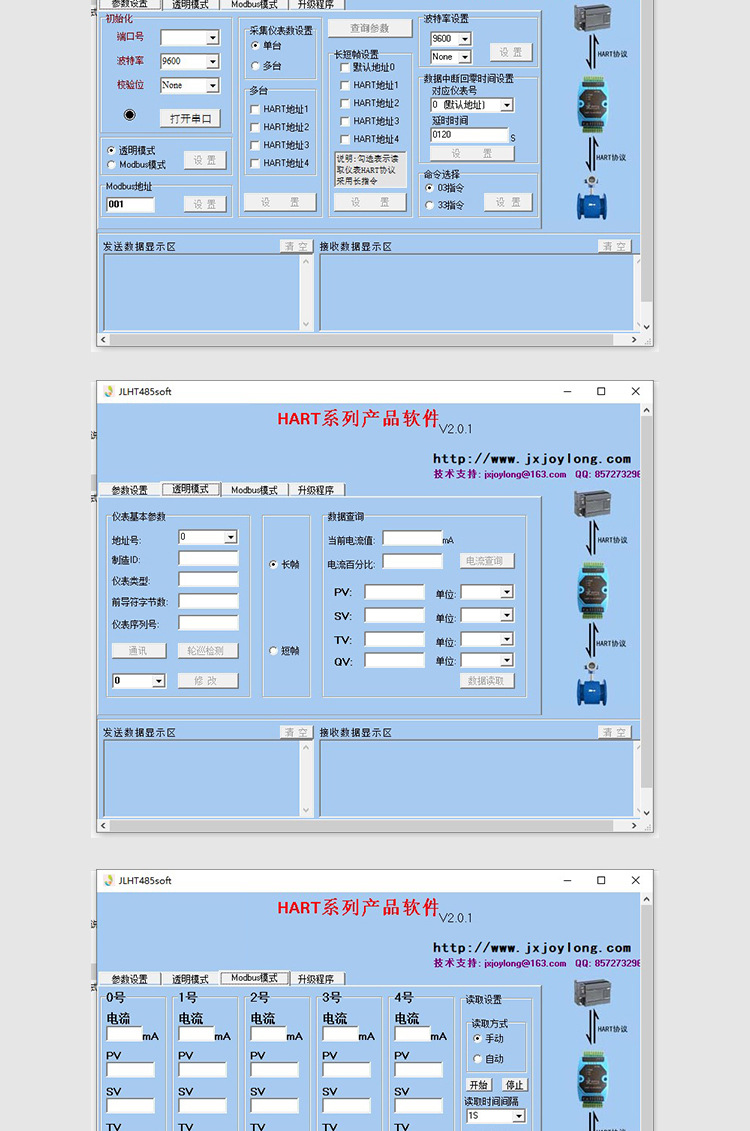The width and height of the screenshot is (750, 1131).
Task: Click the 数据读取 button
Action: pyautogui.click(x=487, y=680)
